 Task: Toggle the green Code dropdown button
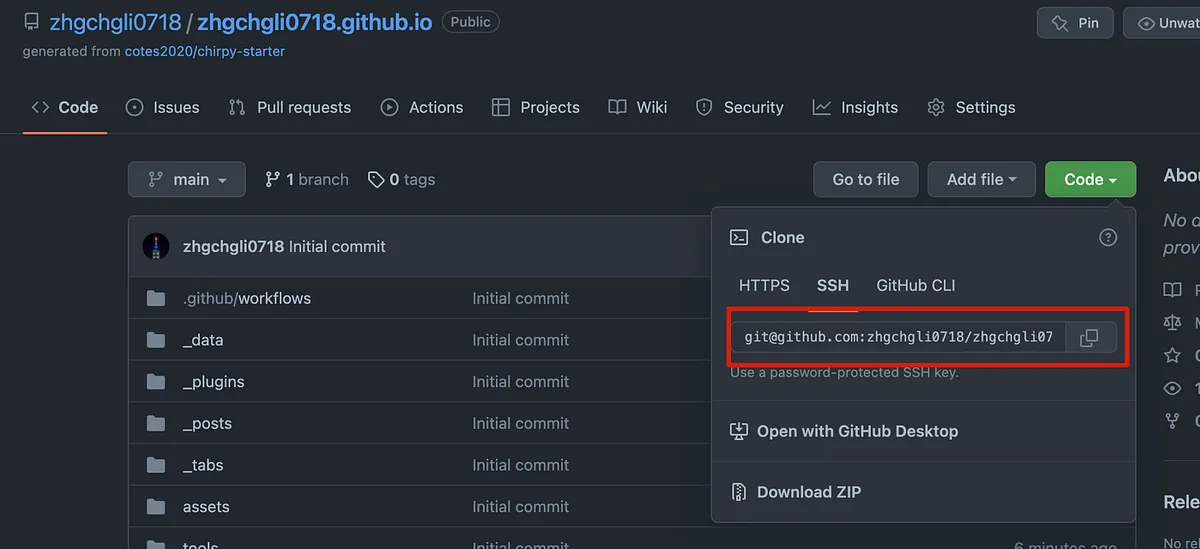[1090, 180]
